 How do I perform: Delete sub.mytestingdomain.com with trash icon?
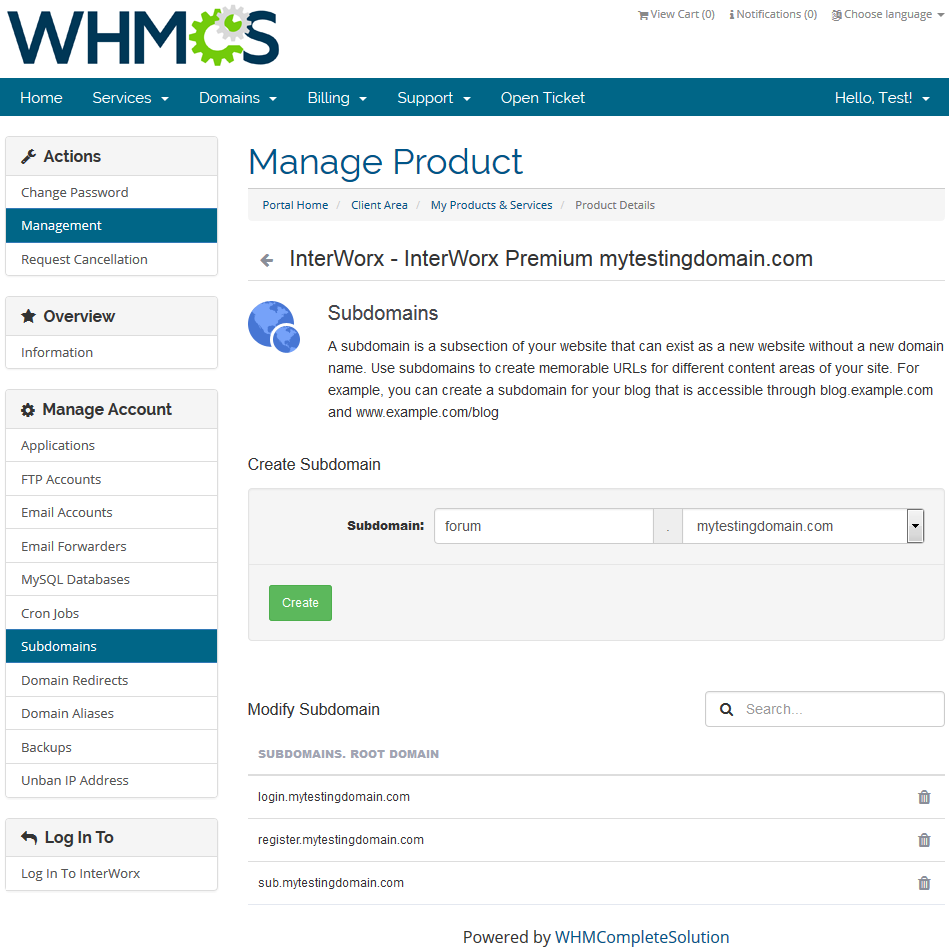pos(924,883)
